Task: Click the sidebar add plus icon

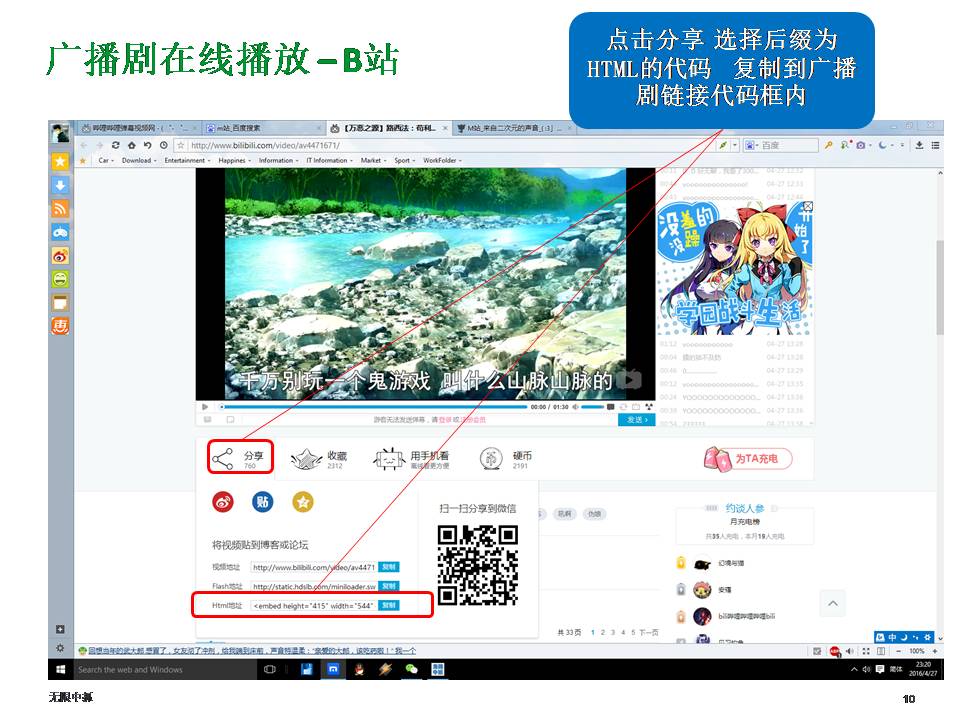Action: tap(60, 629)
